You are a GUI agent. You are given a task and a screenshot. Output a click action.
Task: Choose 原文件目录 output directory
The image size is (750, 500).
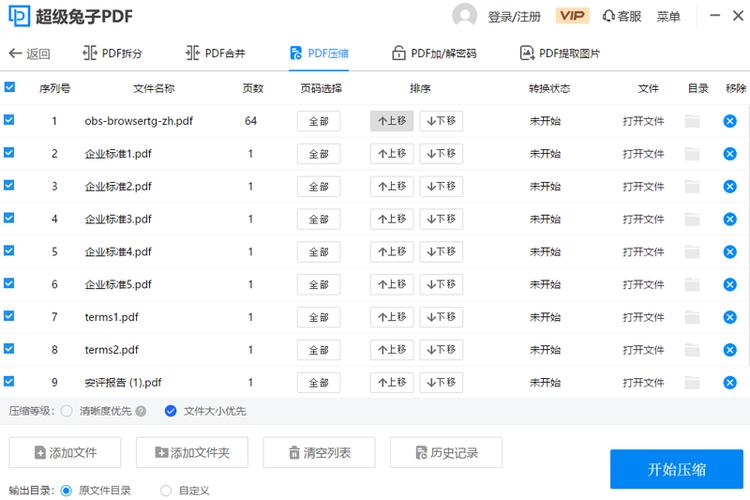tap(66, 490)
